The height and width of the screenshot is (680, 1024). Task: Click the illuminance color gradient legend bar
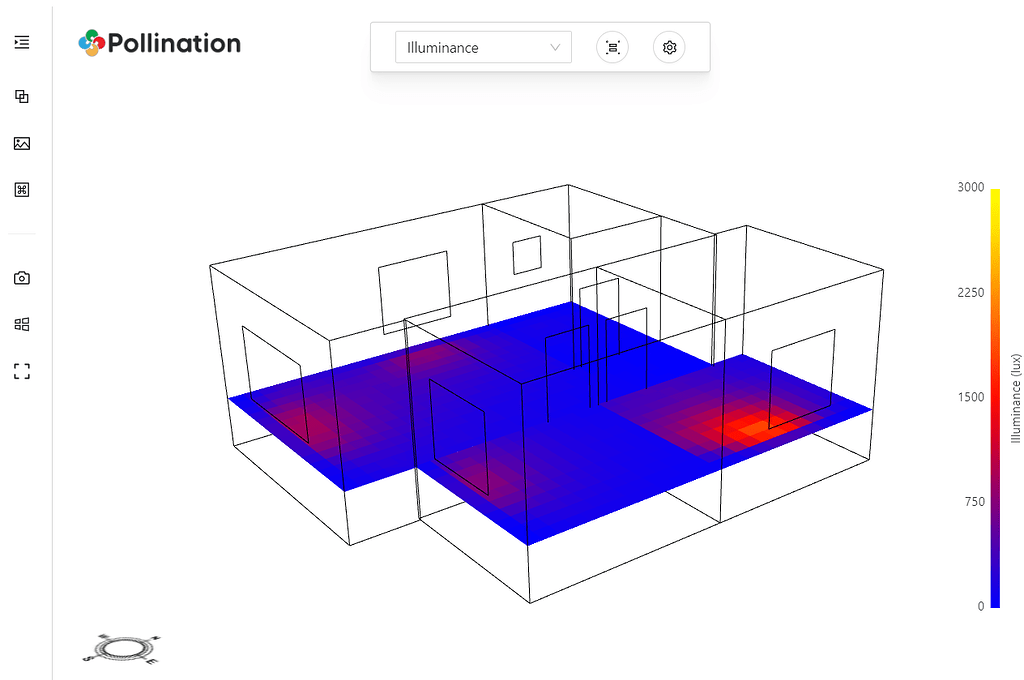pyautogui.click(x=994, y=400)
